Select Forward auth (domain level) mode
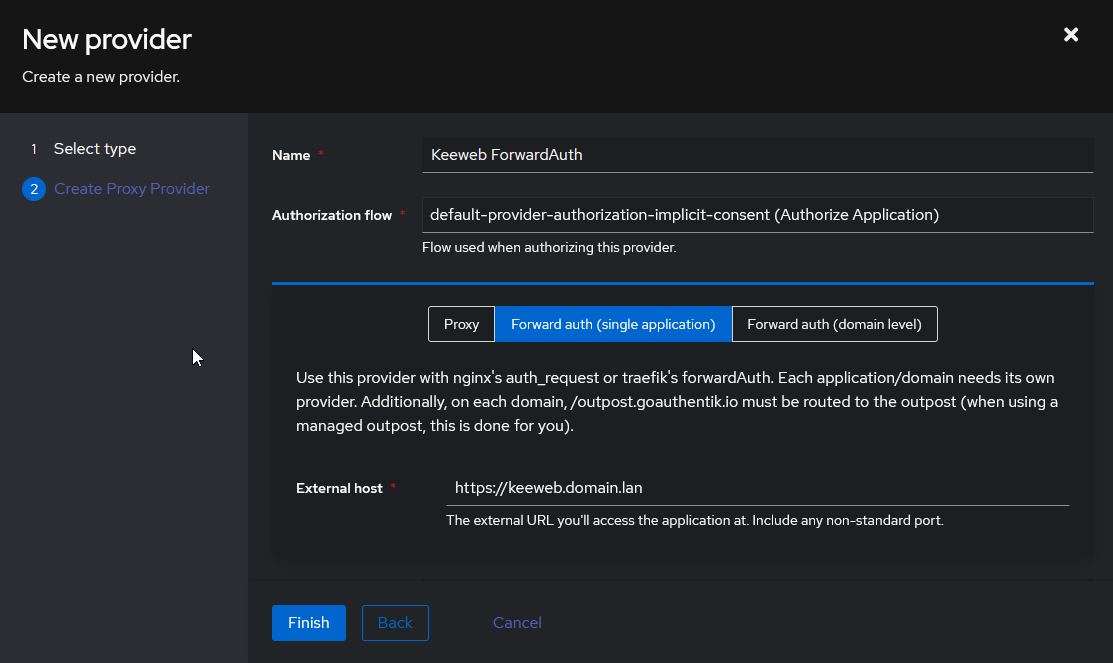Viewport: 1113px width, 663px height. (834, 324)
